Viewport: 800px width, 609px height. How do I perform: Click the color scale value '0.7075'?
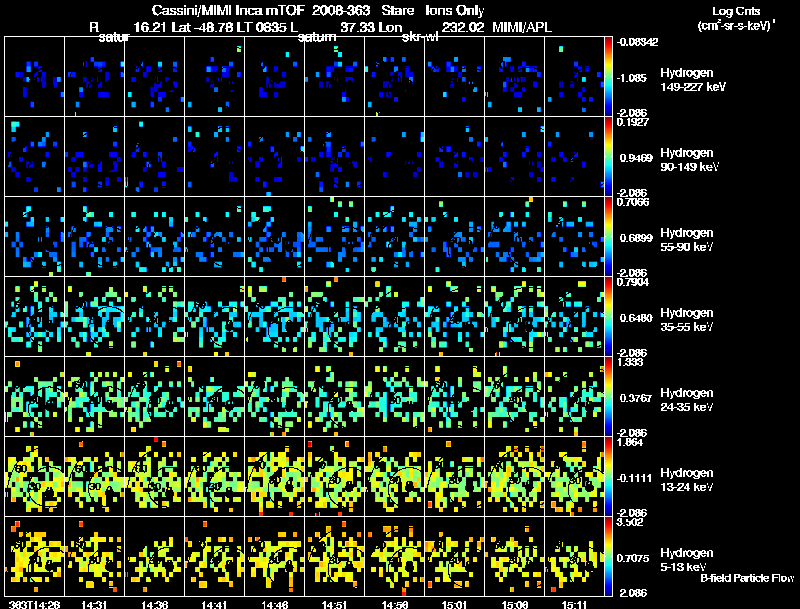633,559
